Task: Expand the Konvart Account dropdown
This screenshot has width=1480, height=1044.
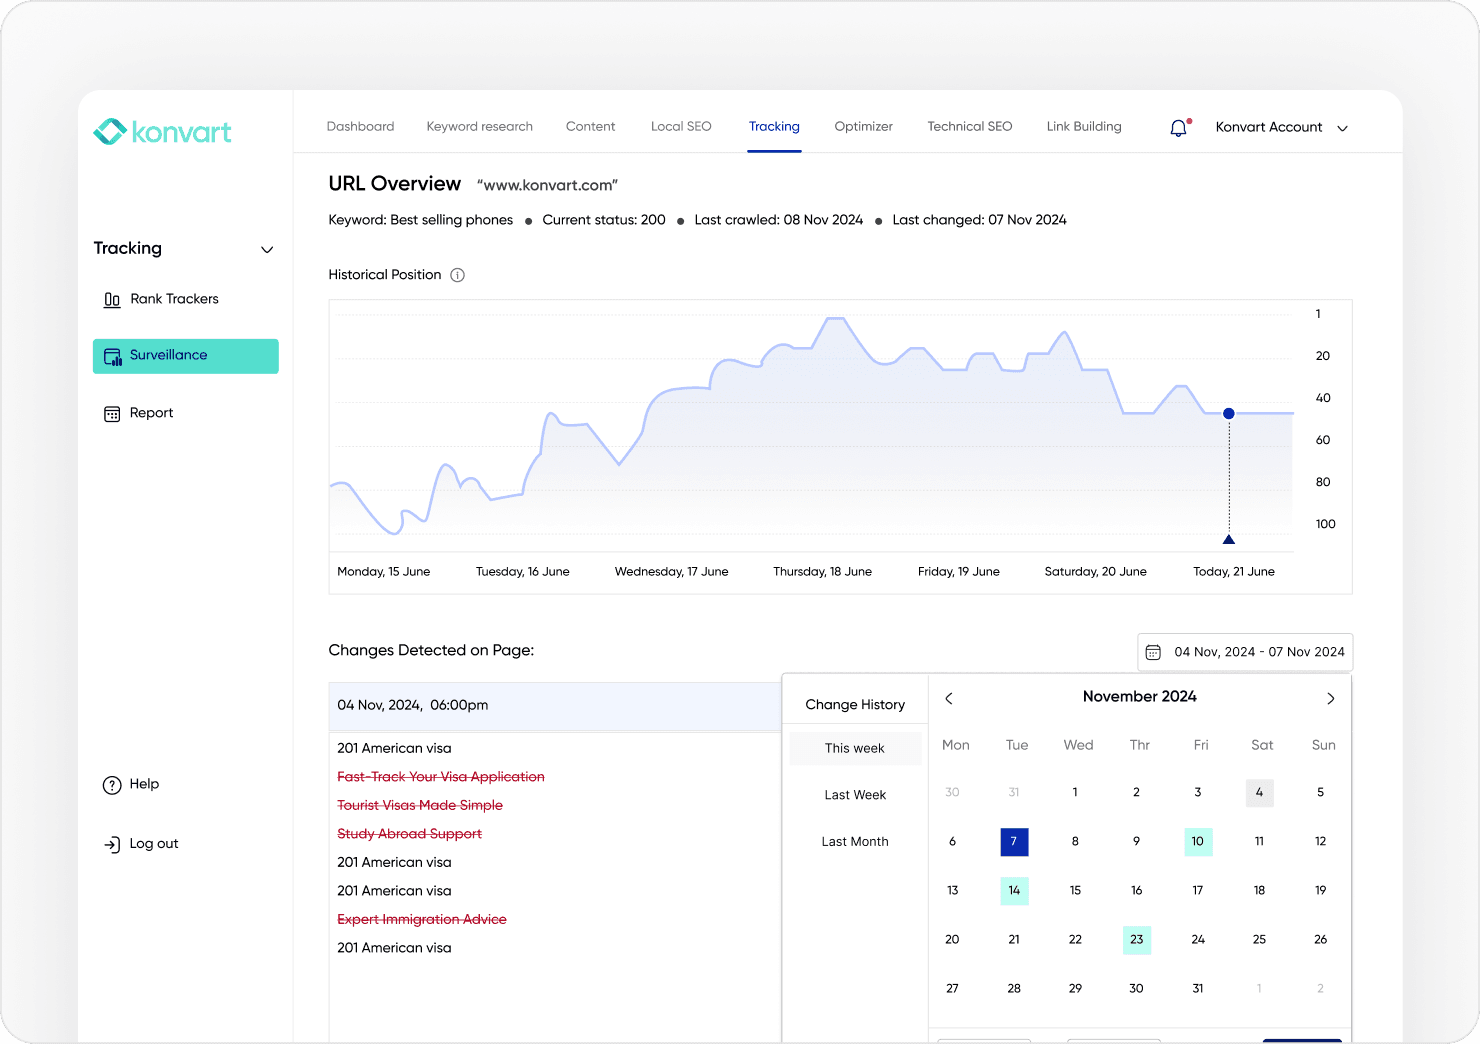Action: pyautogui.click(x=1342, y=127)
